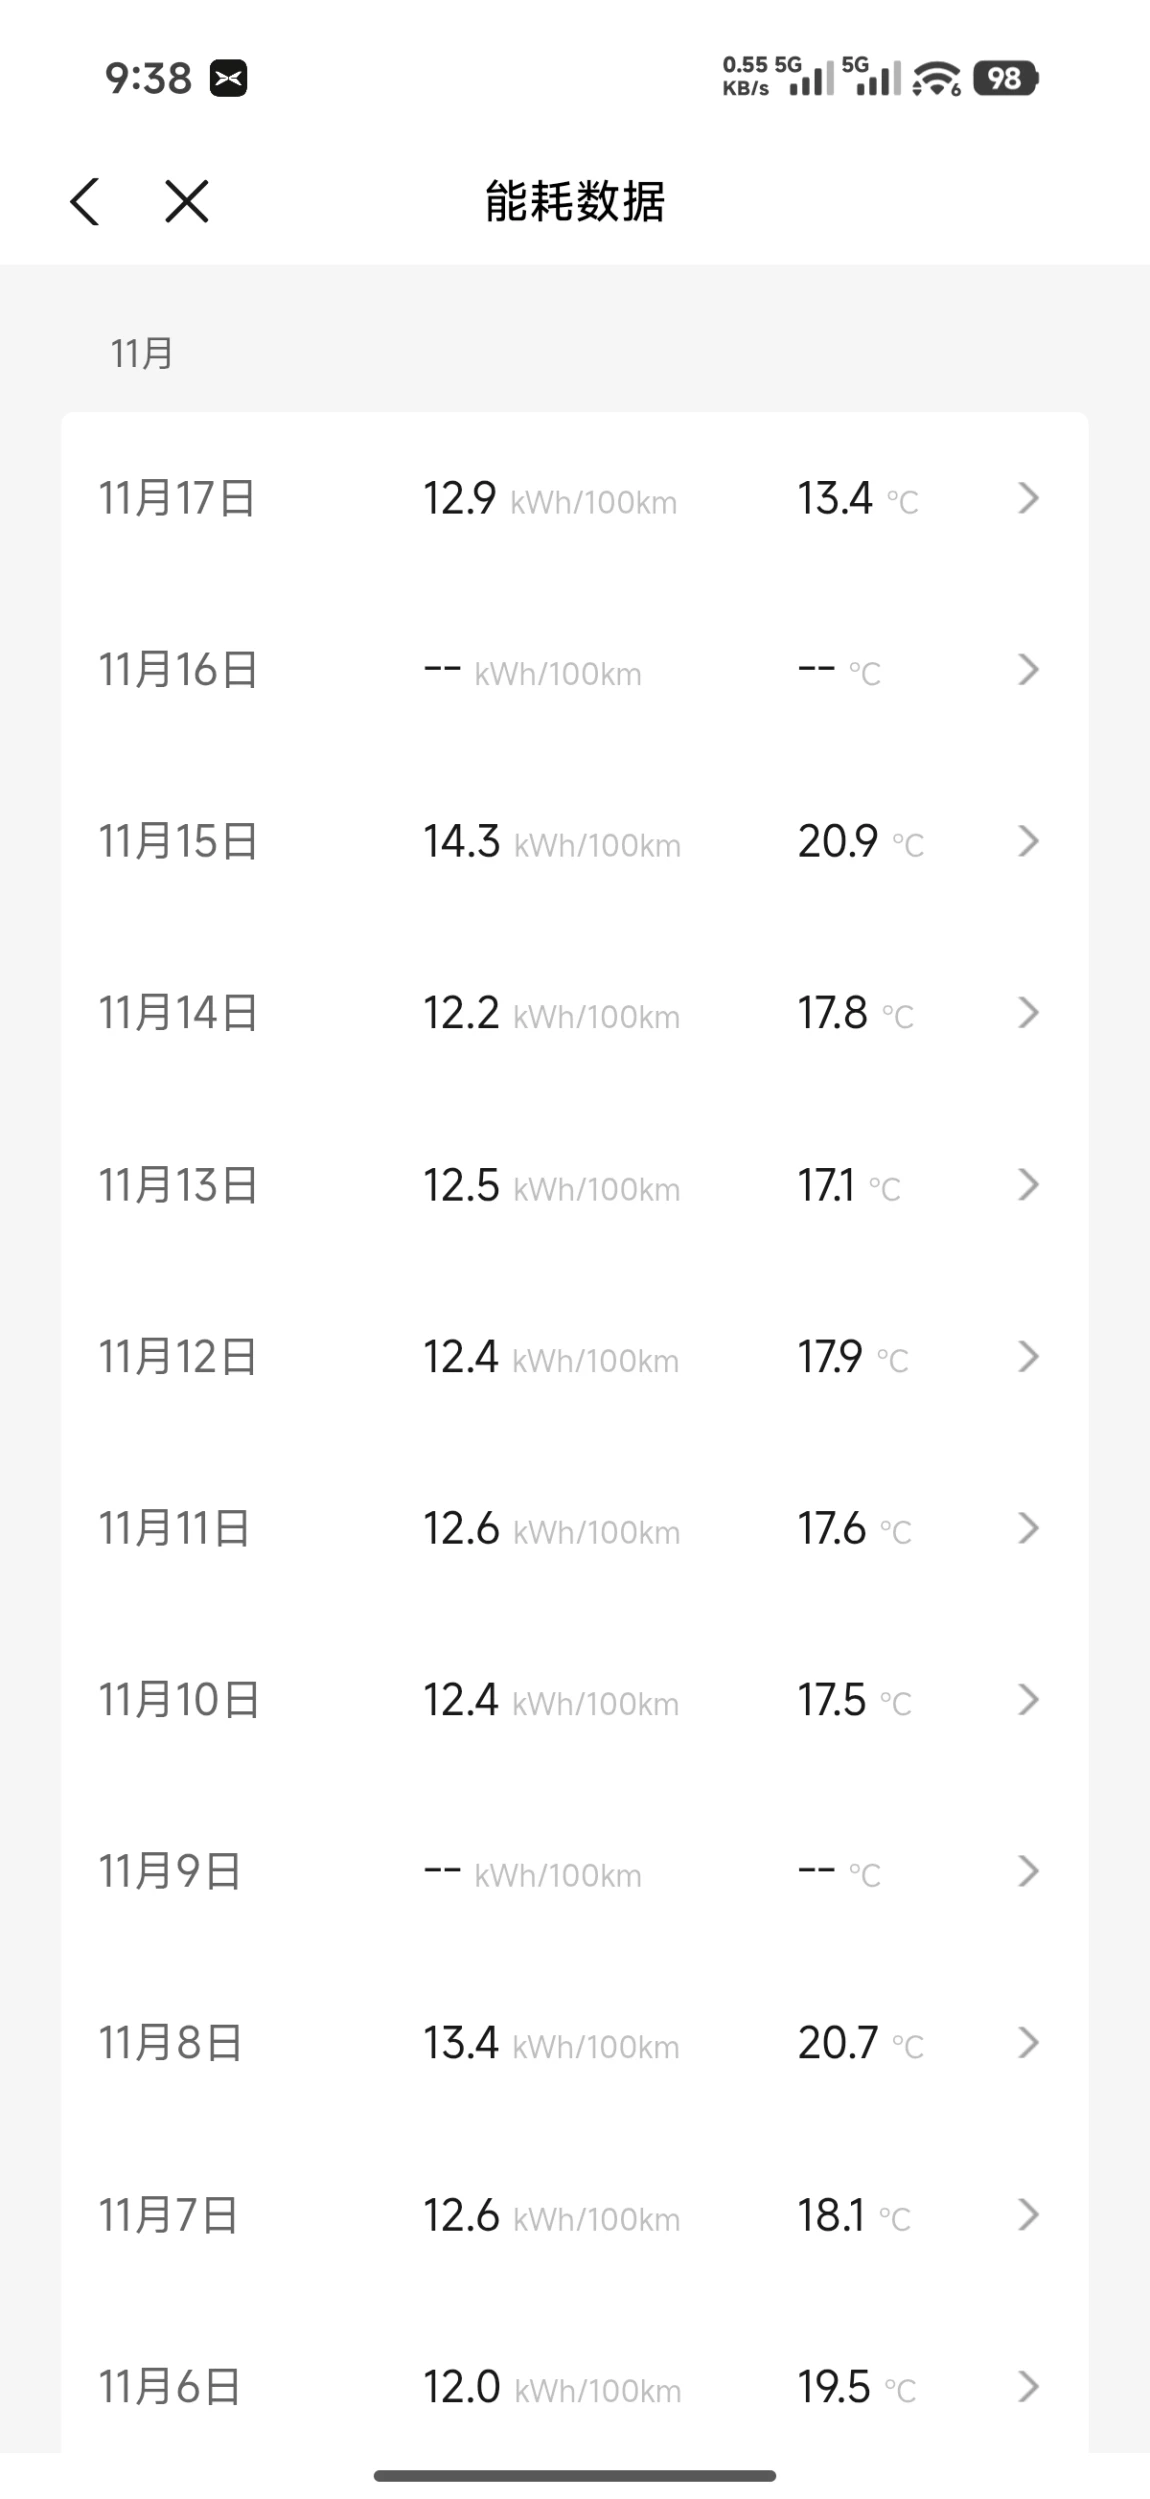This screenshot has width=1150, height=2499.
Task: Expand the November 17 entry chevron
Action: (x=1028, y=498)
